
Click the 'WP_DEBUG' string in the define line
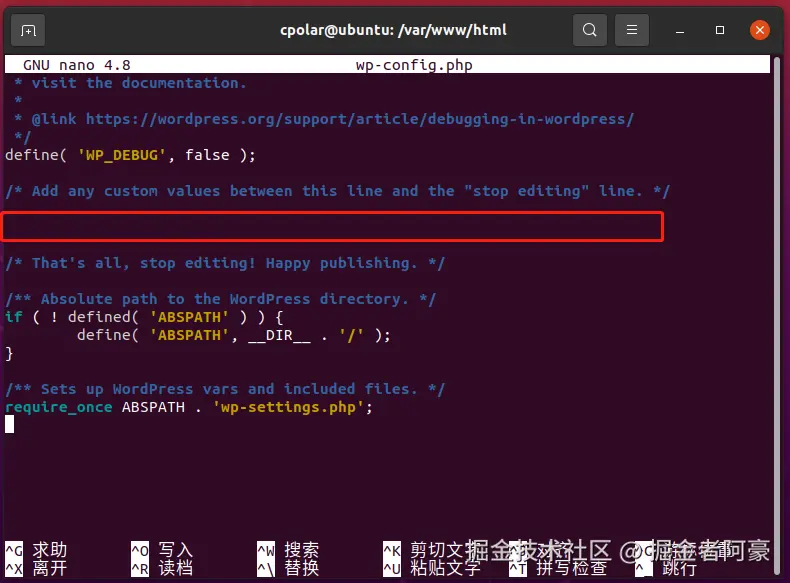(121, 155)
